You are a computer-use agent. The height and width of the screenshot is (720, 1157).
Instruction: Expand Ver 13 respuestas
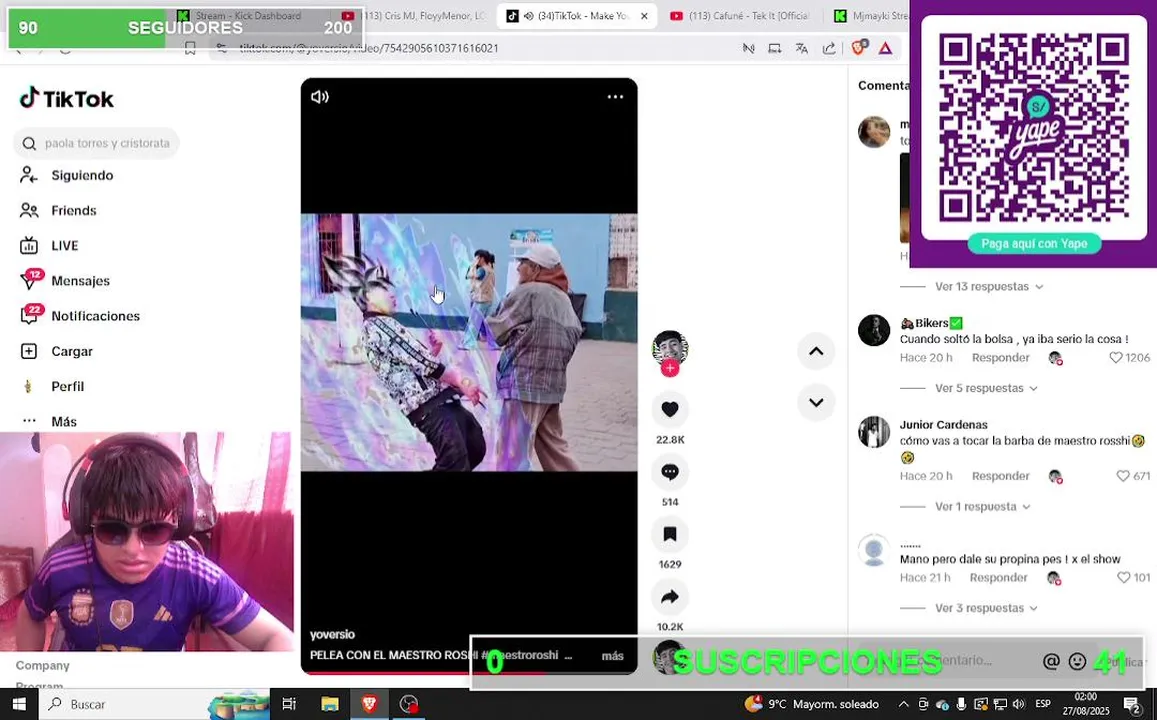[x=989, y=286]
